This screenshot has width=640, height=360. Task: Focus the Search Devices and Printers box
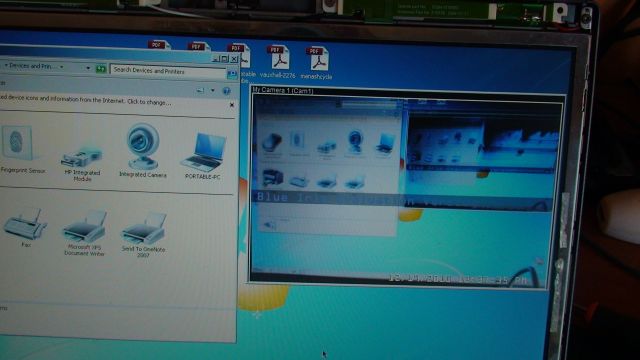(168, 71)
